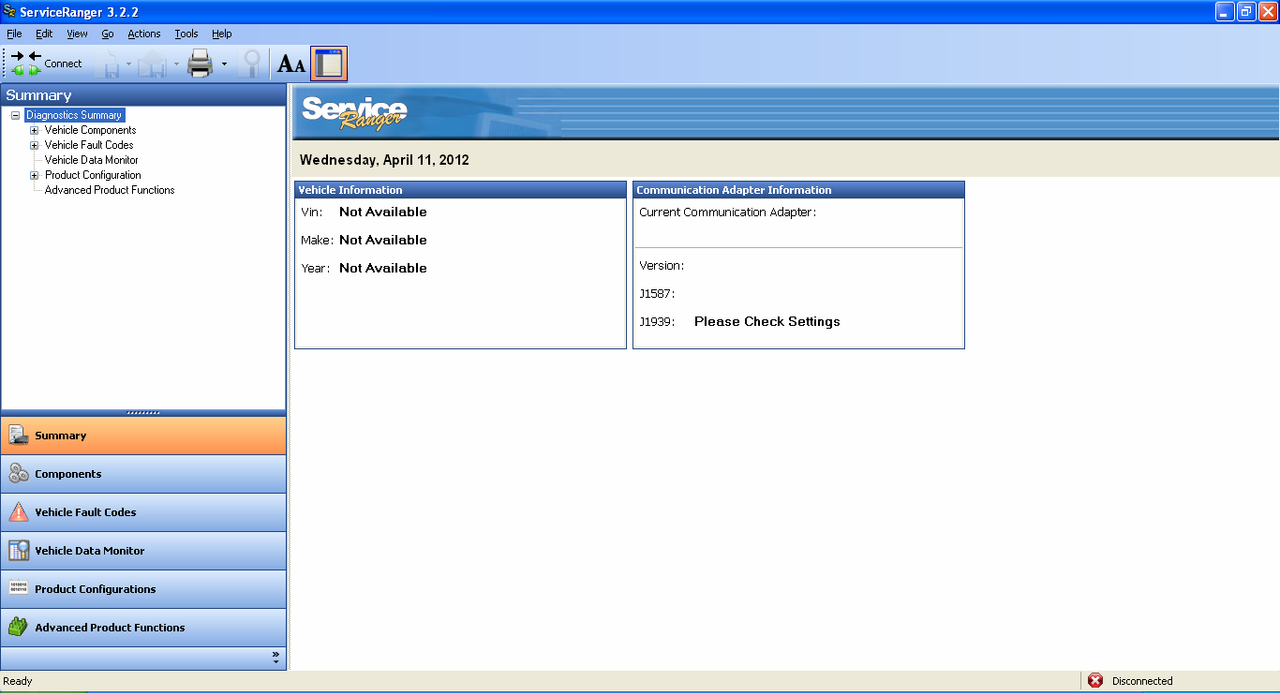Click the Current Communication Adapter label
The width and height of the screenshot is (1280, 693).
tap(728, 212)
